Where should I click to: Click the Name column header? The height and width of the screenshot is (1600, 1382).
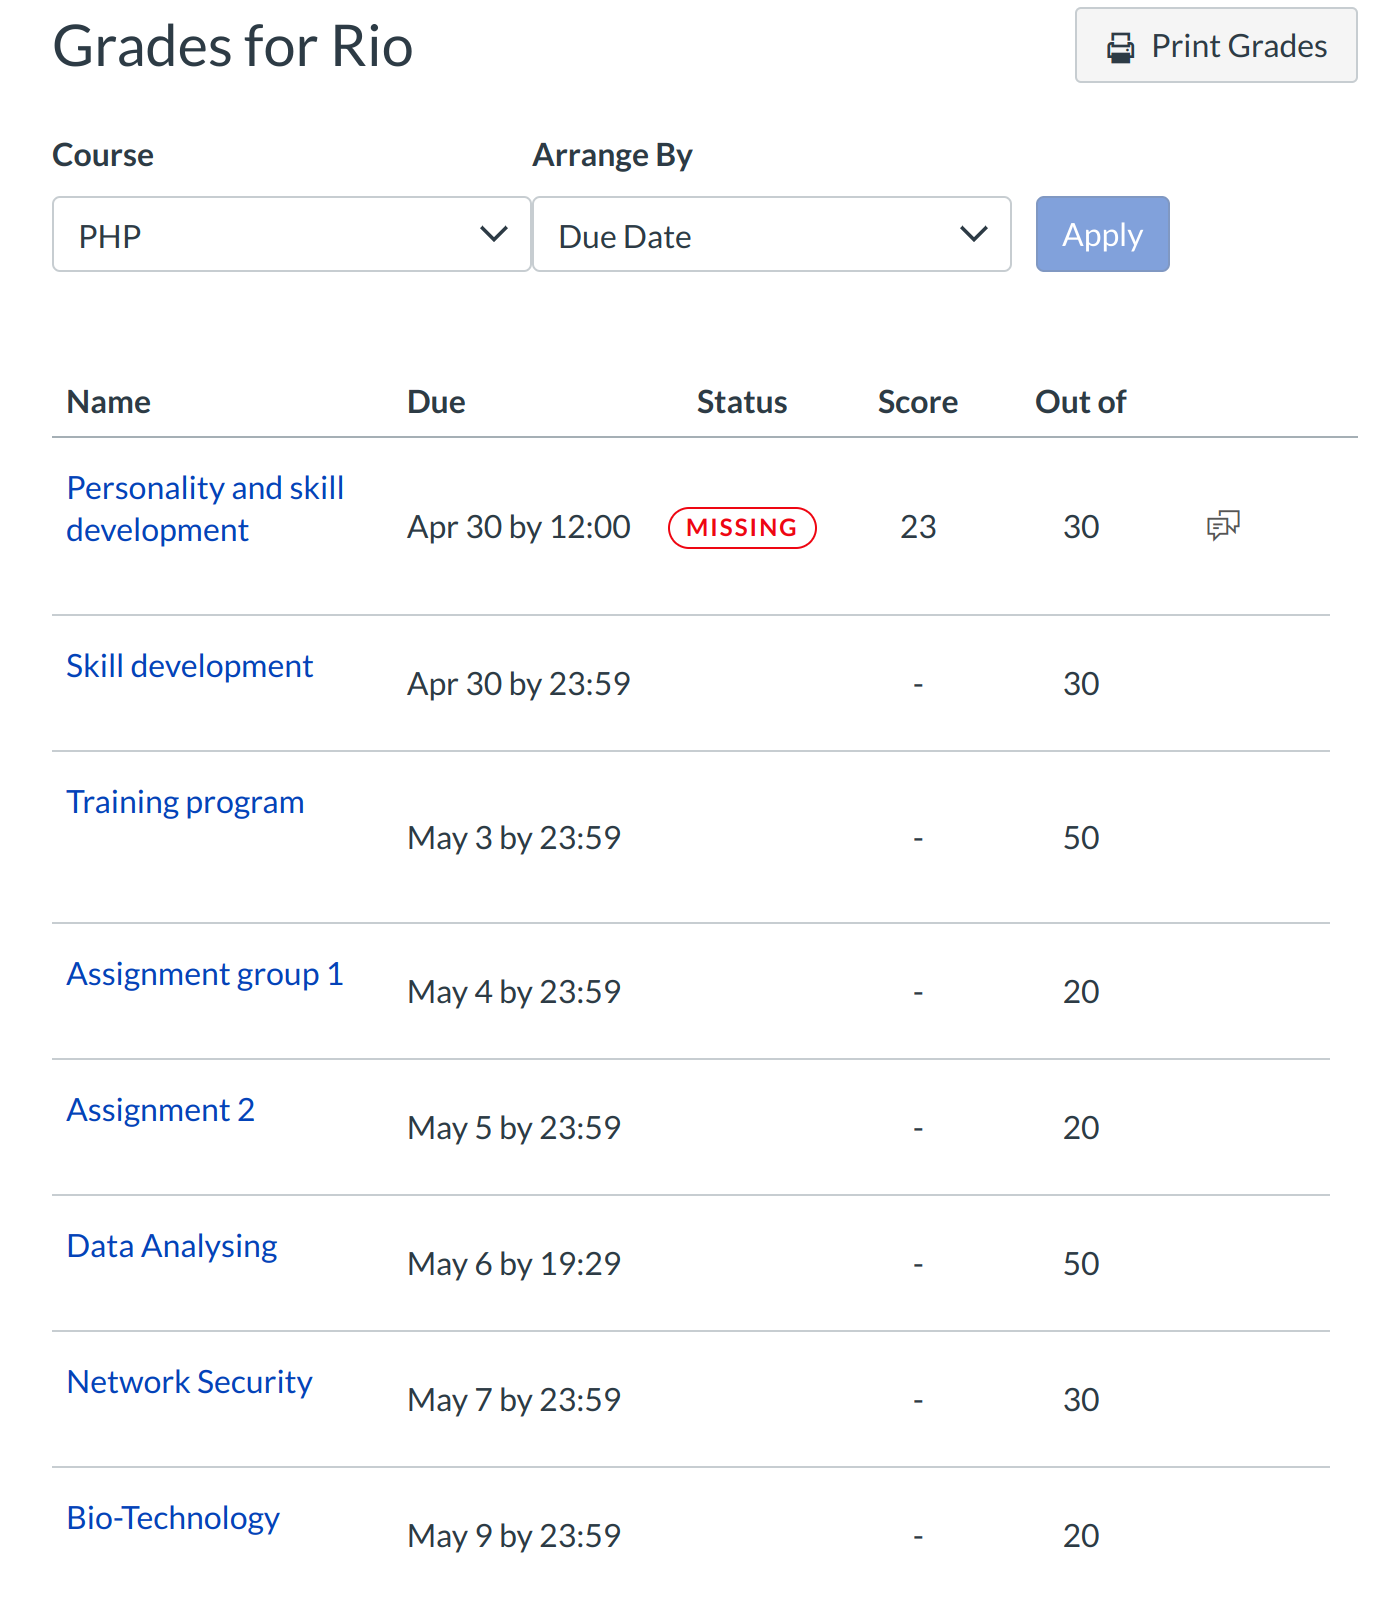tap(109, 402)
